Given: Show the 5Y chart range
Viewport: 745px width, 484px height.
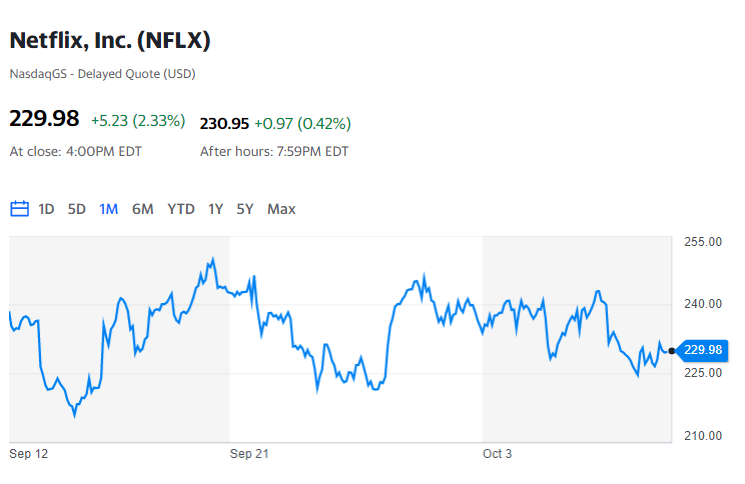Looking at the screenshot, I should coord(245,209).
